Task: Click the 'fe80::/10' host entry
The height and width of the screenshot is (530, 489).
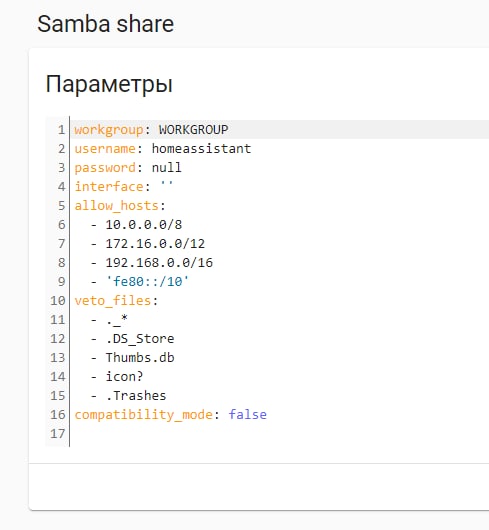Action: 148,281
